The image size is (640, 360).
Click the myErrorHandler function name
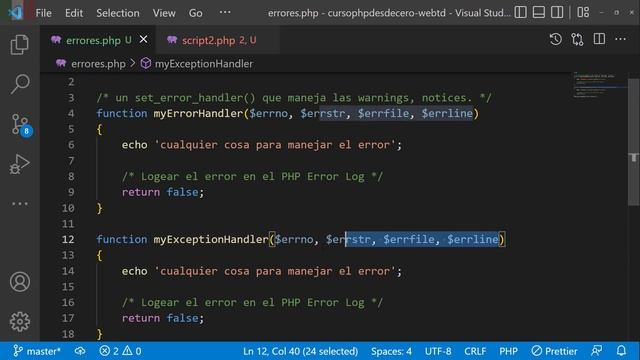198,113
